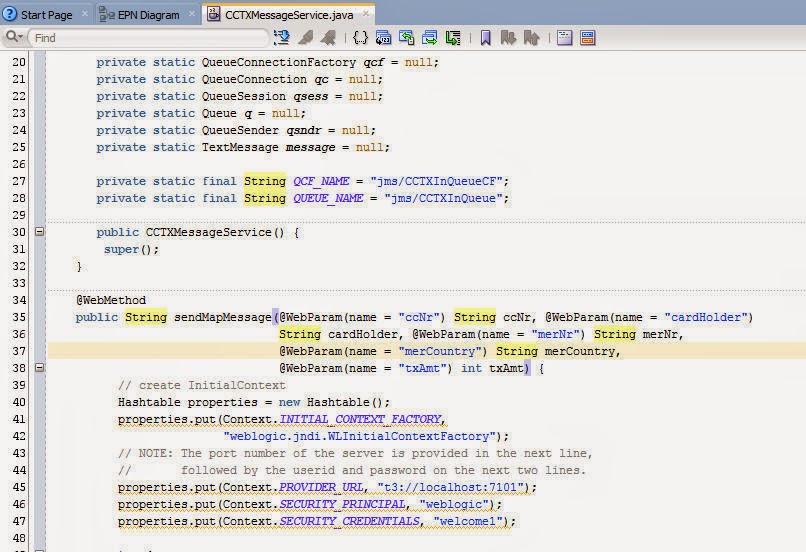Viewport: 806px width, 552px height.
Task: Click toolbar icon with green right arrow and windows
Action: click(429, 38)
